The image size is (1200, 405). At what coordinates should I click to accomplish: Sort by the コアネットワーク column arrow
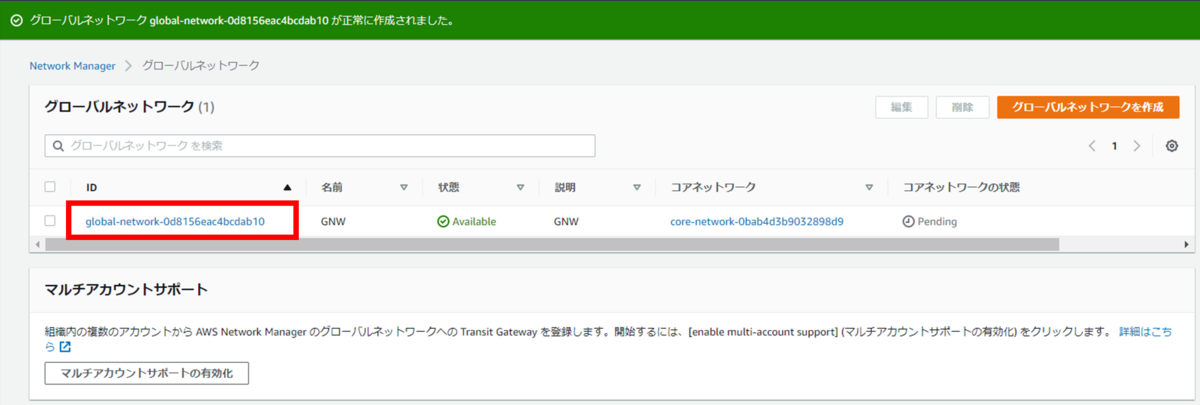(x=869, y=187)
